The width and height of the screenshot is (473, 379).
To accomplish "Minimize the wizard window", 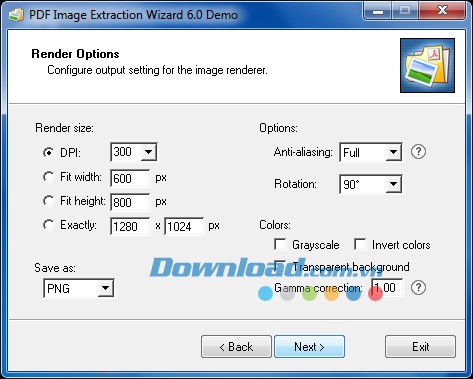I will pos(377,12).
